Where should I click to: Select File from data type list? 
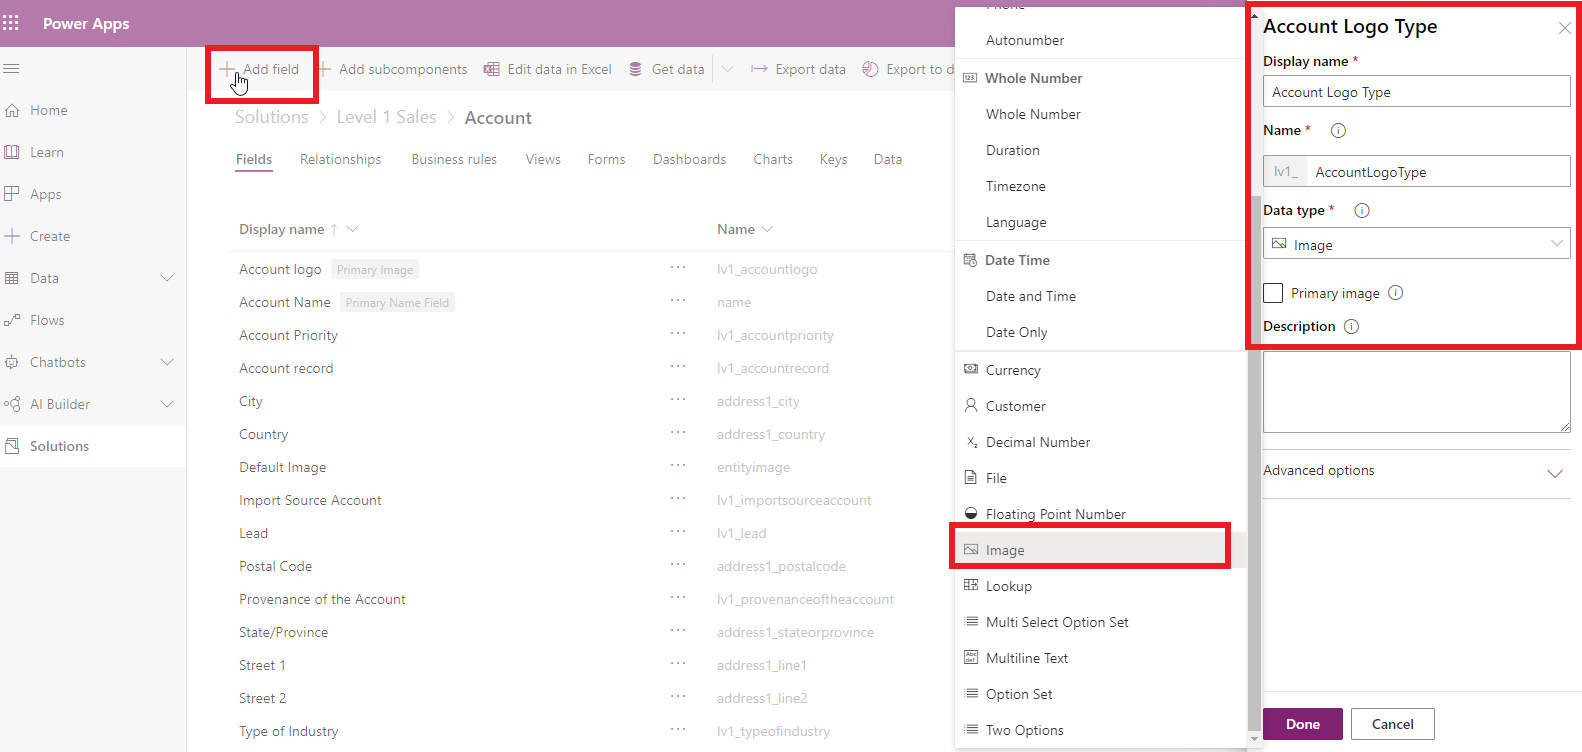[1100, 478]
